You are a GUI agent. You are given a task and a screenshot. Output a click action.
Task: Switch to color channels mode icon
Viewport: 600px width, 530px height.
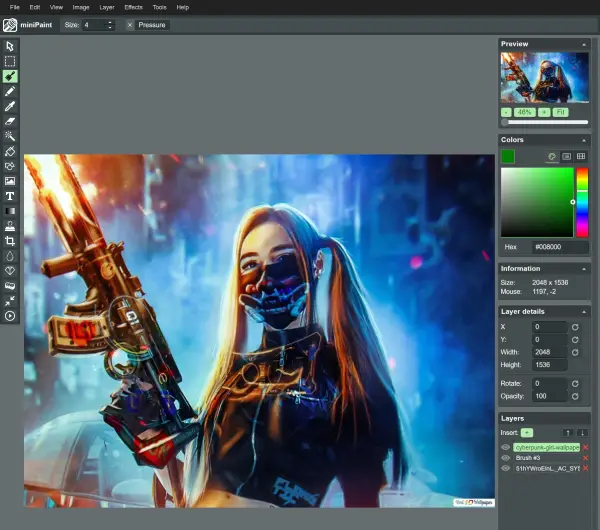(x=566, y=156)
